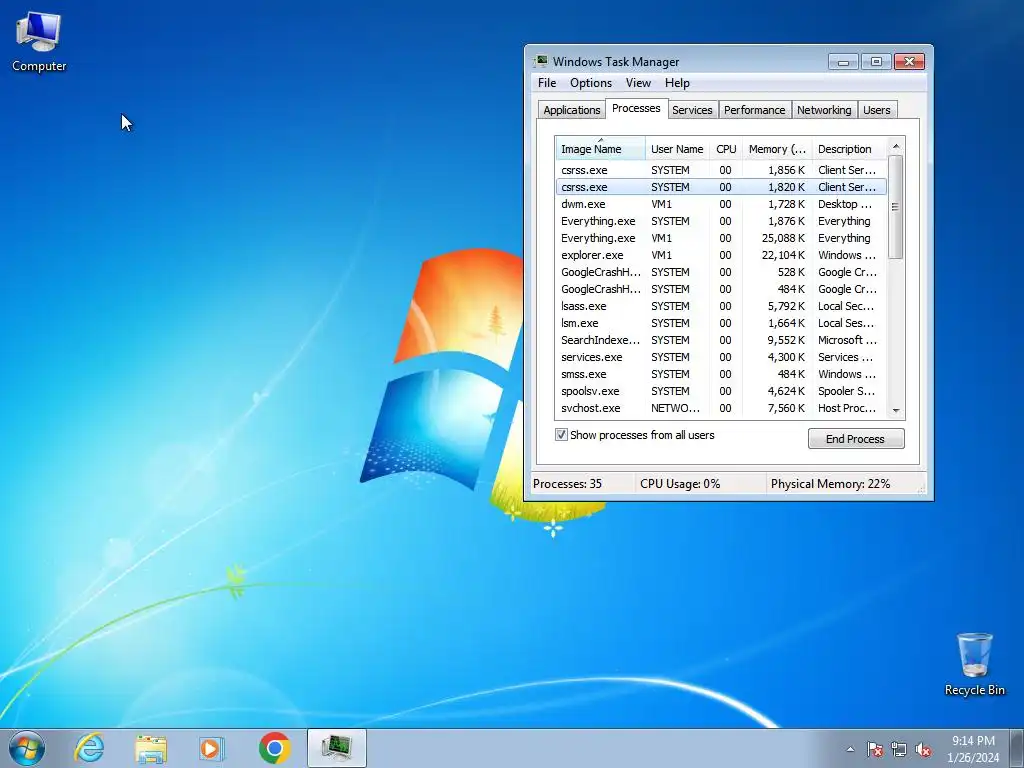Launch Internet Explorer from the taskbar

click(89, 748)
